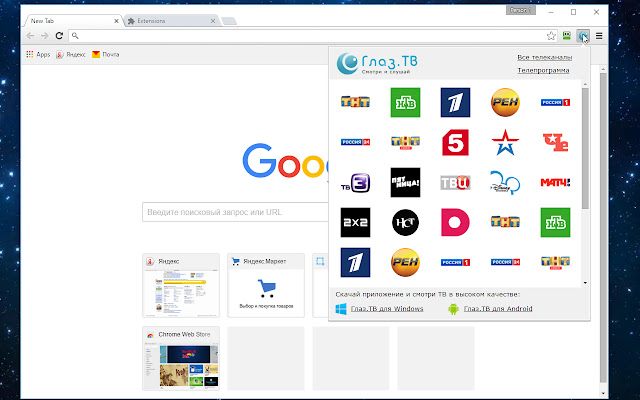Open the Apps bookmarks shortcut
The width and height of the screenshot is (640, 400).
click(38, 54)
